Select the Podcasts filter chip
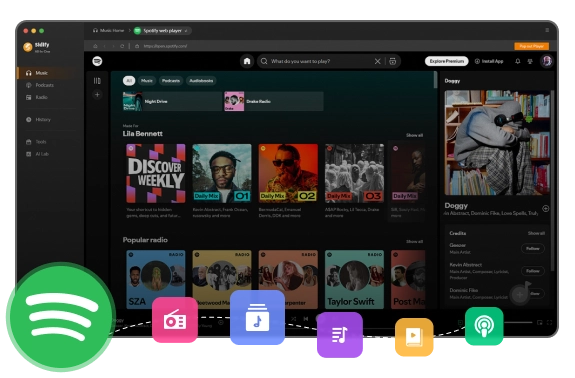Screen dimensions: 575x378 171,81
